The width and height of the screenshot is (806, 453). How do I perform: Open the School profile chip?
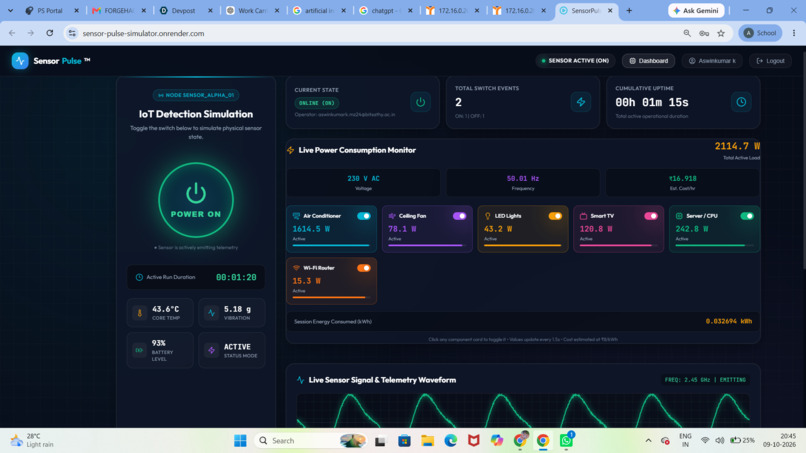click(x=760, y=33)
